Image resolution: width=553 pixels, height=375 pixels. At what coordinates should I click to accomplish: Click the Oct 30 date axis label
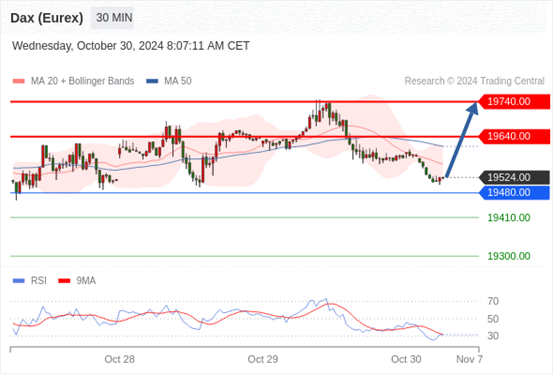(406, 359)
